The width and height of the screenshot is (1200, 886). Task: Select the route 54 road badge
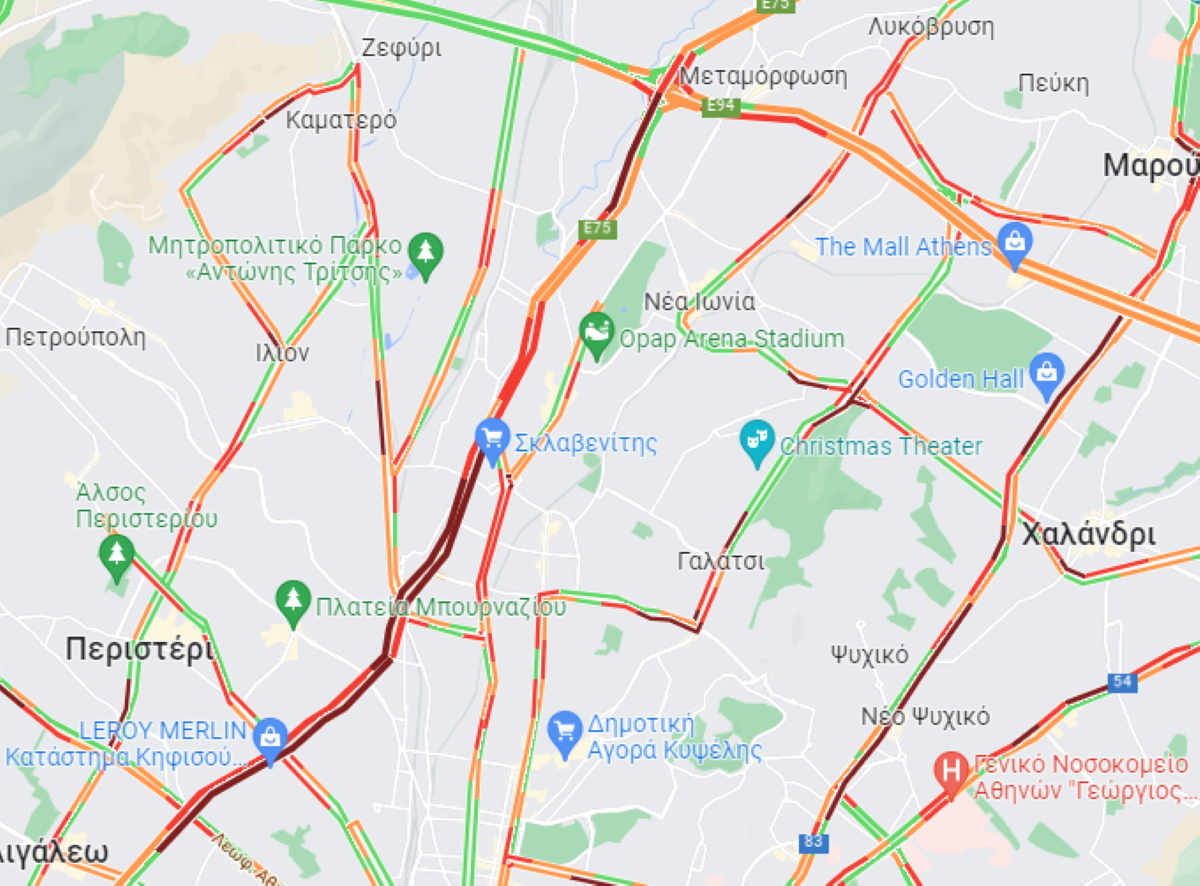[x=1123, y=682]
